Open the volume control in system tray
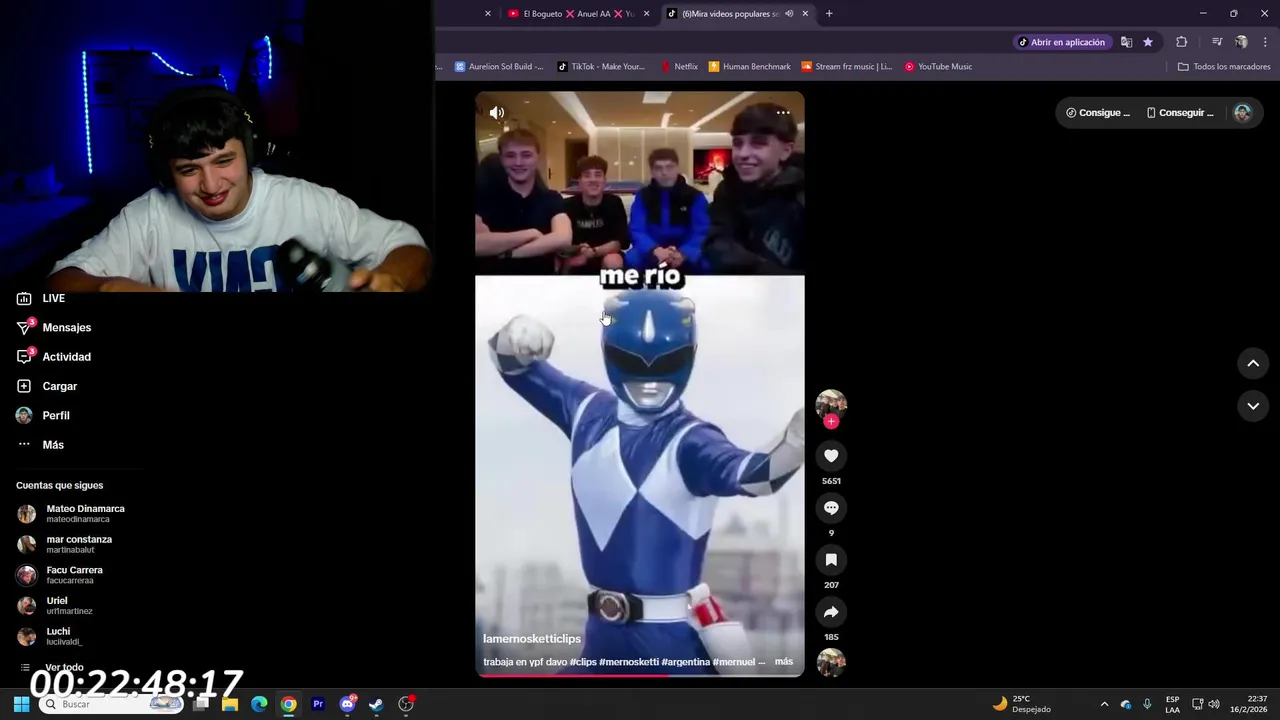The image size is (1280, 720). pos(1214,704)
